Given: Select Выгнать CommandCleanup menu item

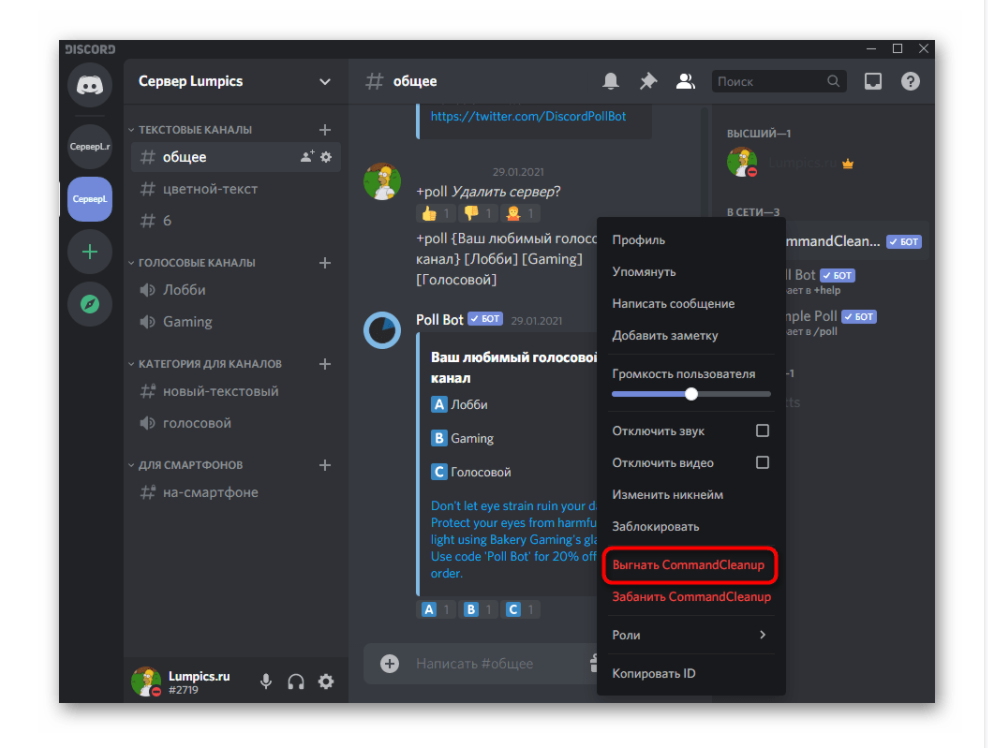Looking at the screenshot, I should (688, 565).
